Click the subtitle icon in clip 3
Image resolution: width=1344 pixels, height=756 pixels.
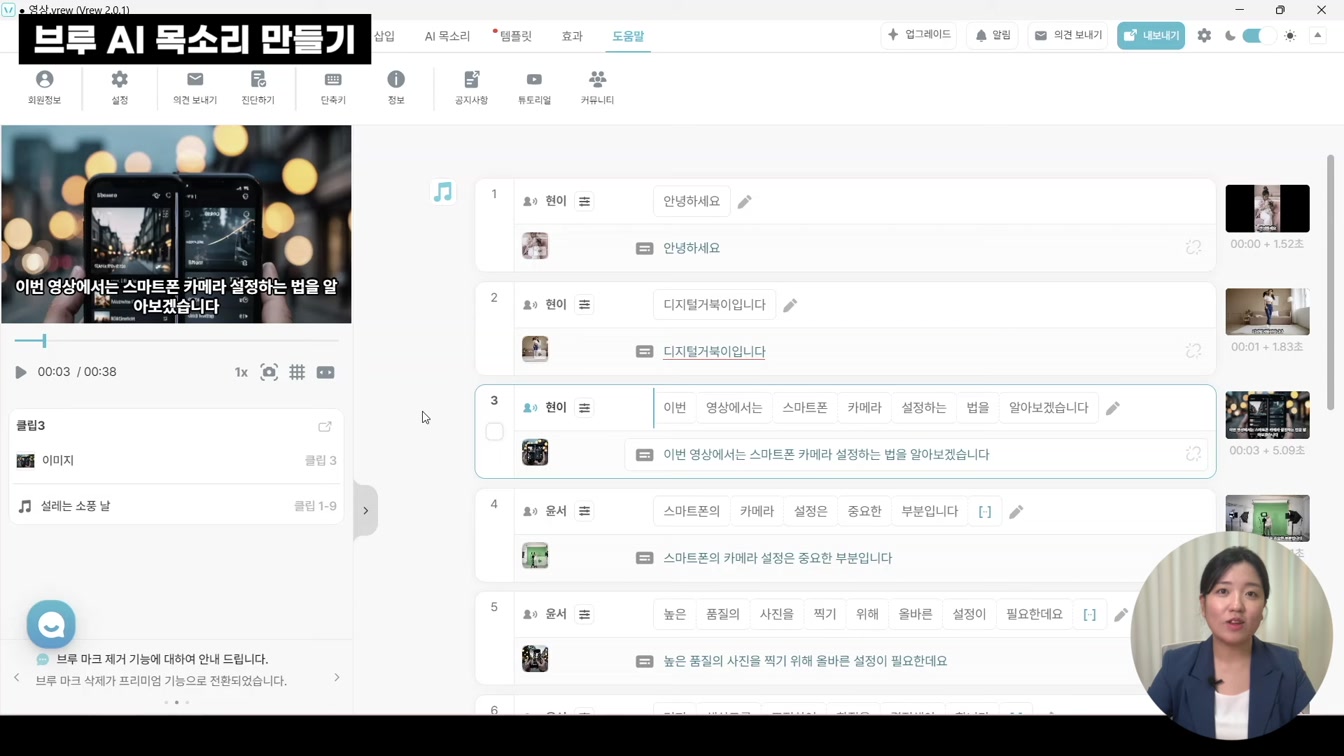(645, 455)
